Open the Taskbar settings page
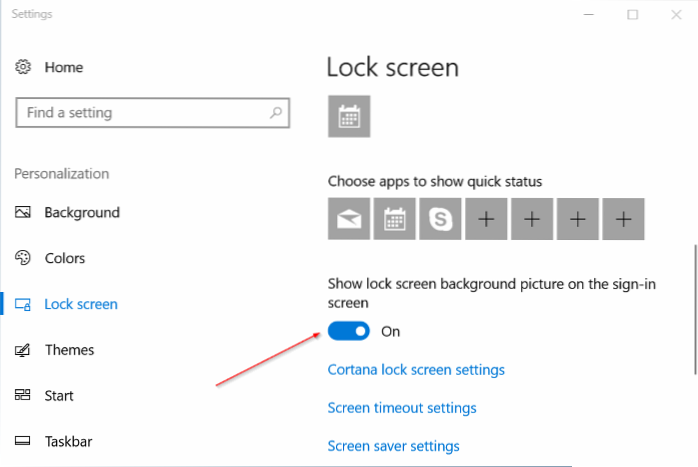698x467 pixels. pos(69,441)
